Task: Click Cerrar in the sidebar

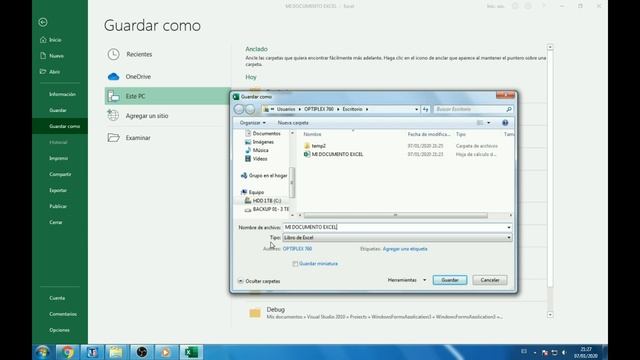Action: pyautogui.click(x=56, y=222)
